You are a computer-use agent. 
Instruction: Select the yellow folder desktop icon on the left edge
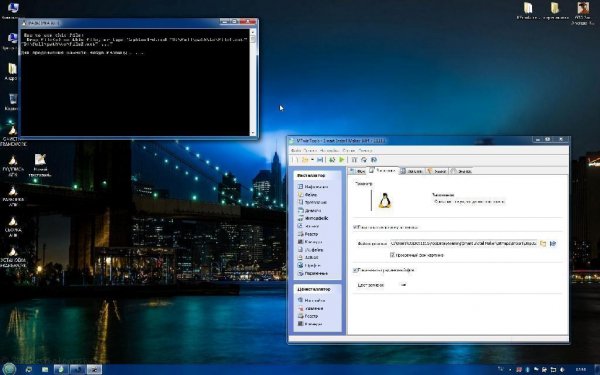(x=12, y=72)
